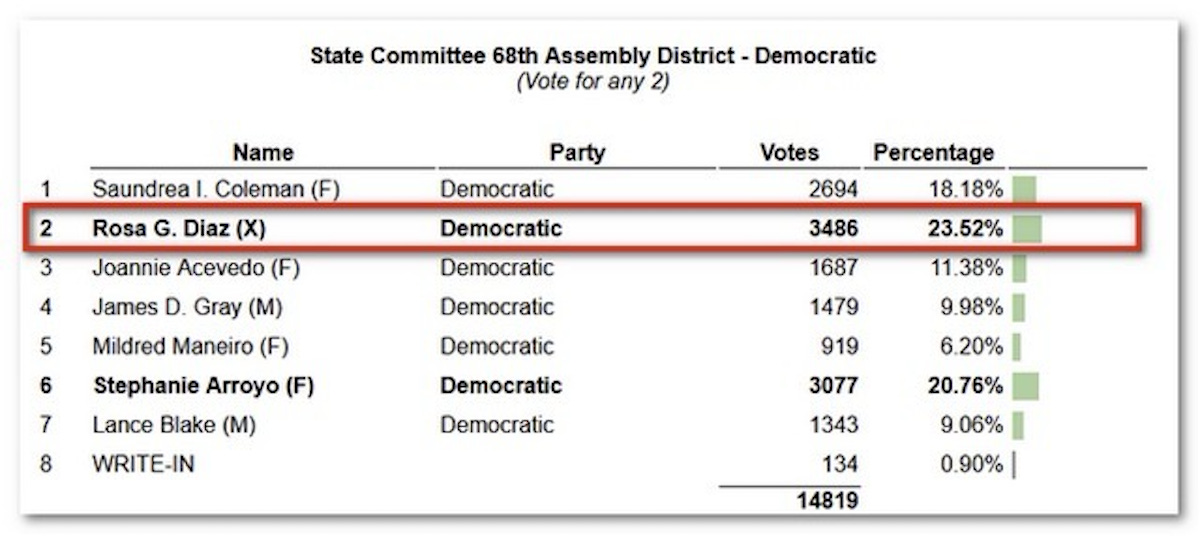
Task: Click the Party column header
Action: pyautogui.click(x=577, y=153)
